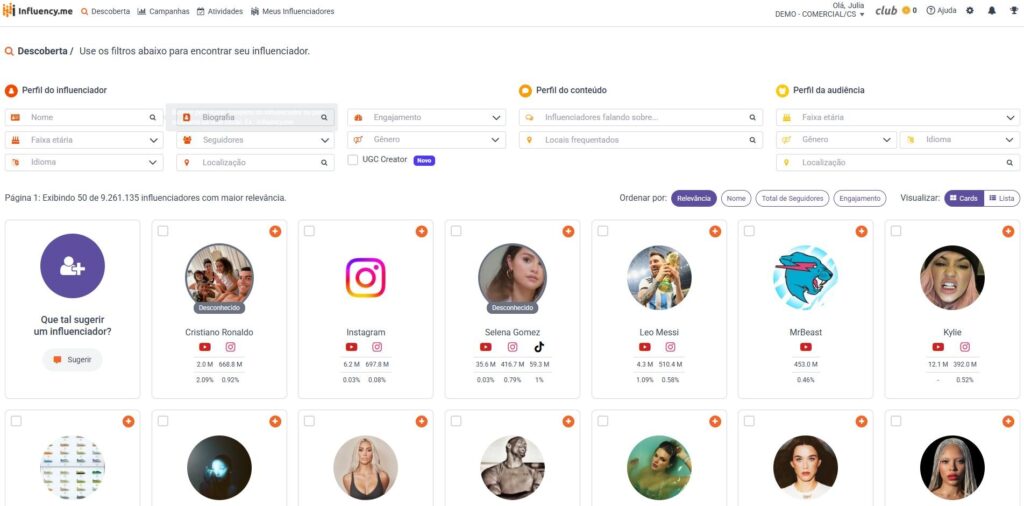This screenshot has width=1024, height=506.
Task: Open the Ajuda help item
Action: 941,11
